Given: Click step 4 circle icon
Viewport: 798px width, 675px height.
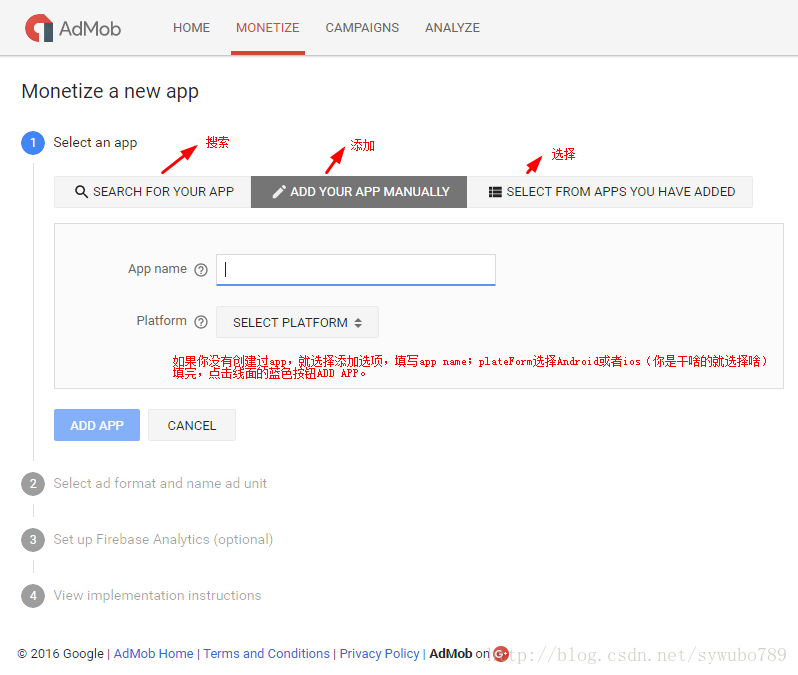Looking at the screenshot, I should coord(33,596).
